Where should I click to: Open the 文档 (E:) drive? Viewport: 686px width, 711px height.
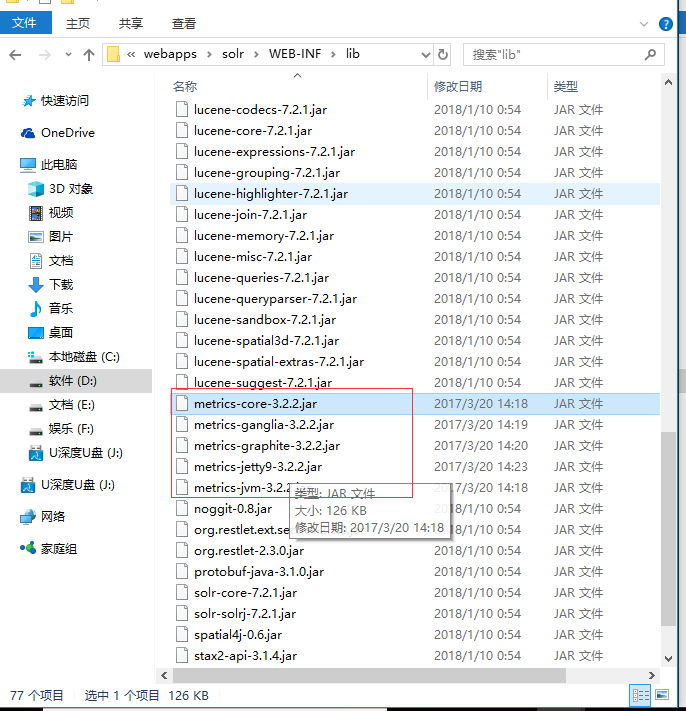pyautogui.click(x=71, y=405)
